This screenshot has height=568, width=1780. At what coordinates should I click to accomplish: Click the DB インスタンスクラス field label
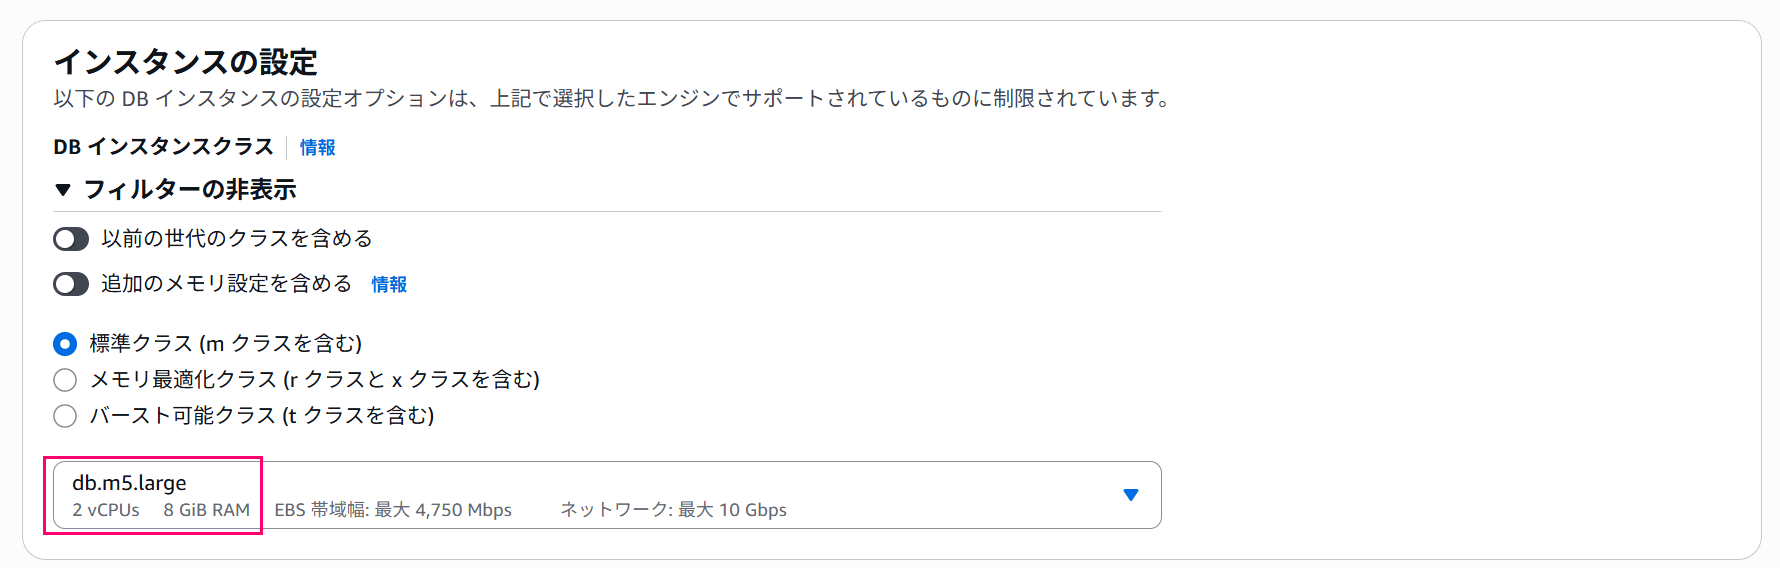(163, 147)
